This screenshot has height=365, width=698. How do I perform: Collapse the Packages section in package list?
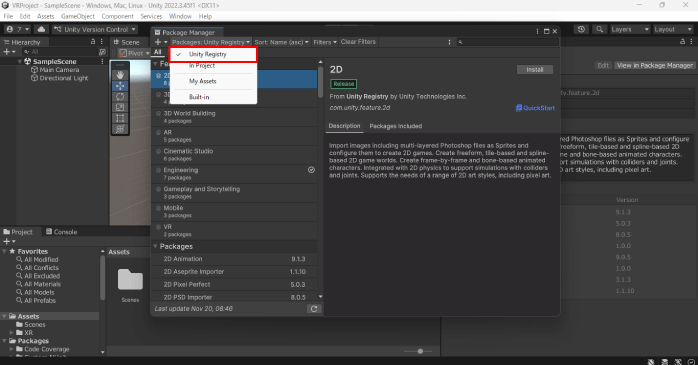[155, 246]
